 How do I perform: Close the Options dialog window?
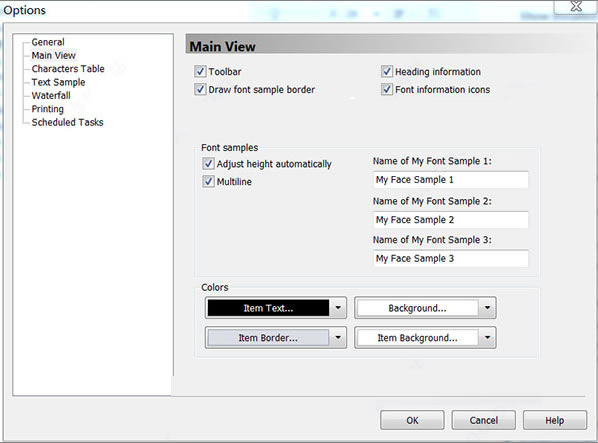coord(576,6)
